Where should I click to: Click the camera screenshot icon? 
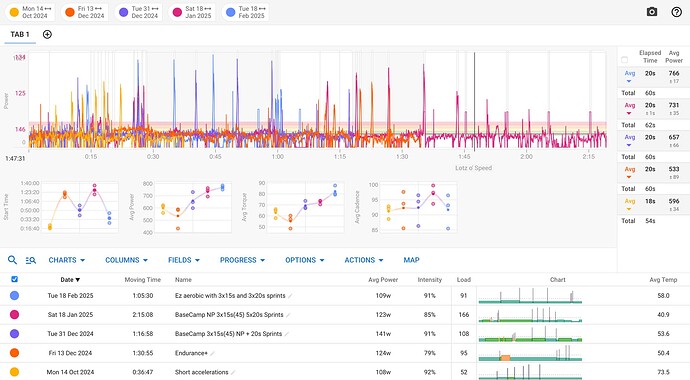652,12
